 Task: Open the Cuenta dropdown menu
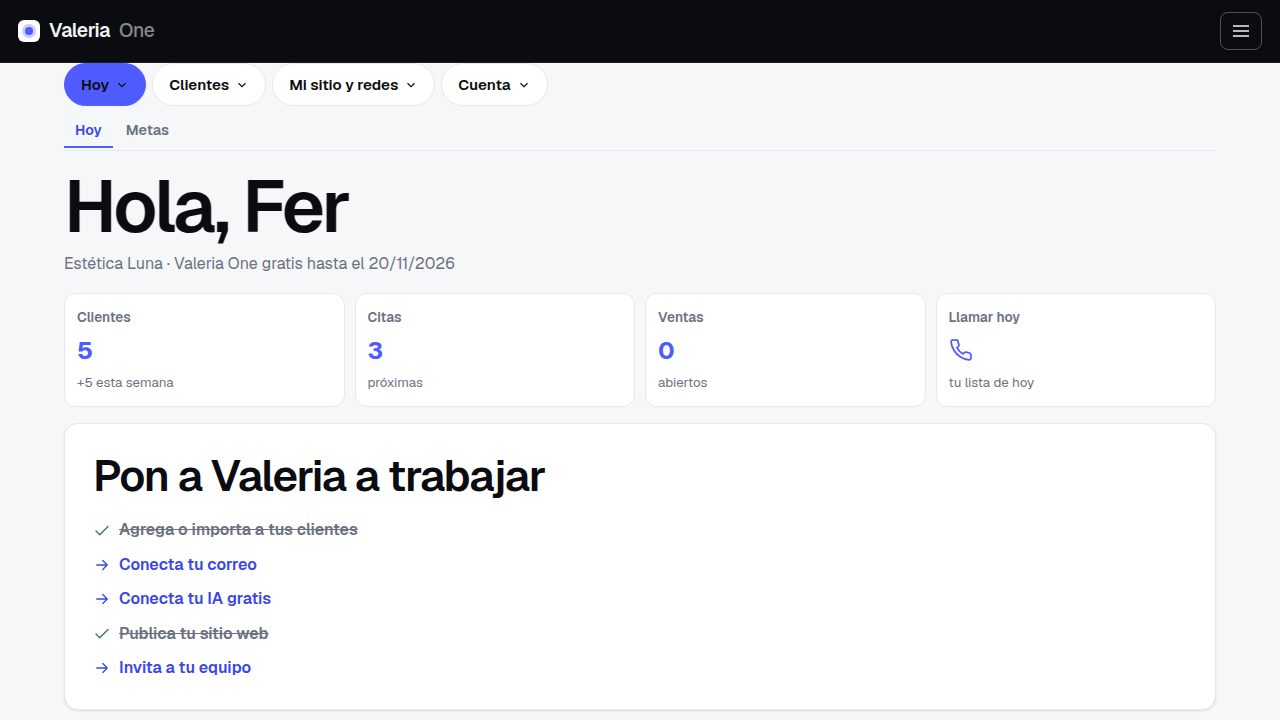click(494, 85)
